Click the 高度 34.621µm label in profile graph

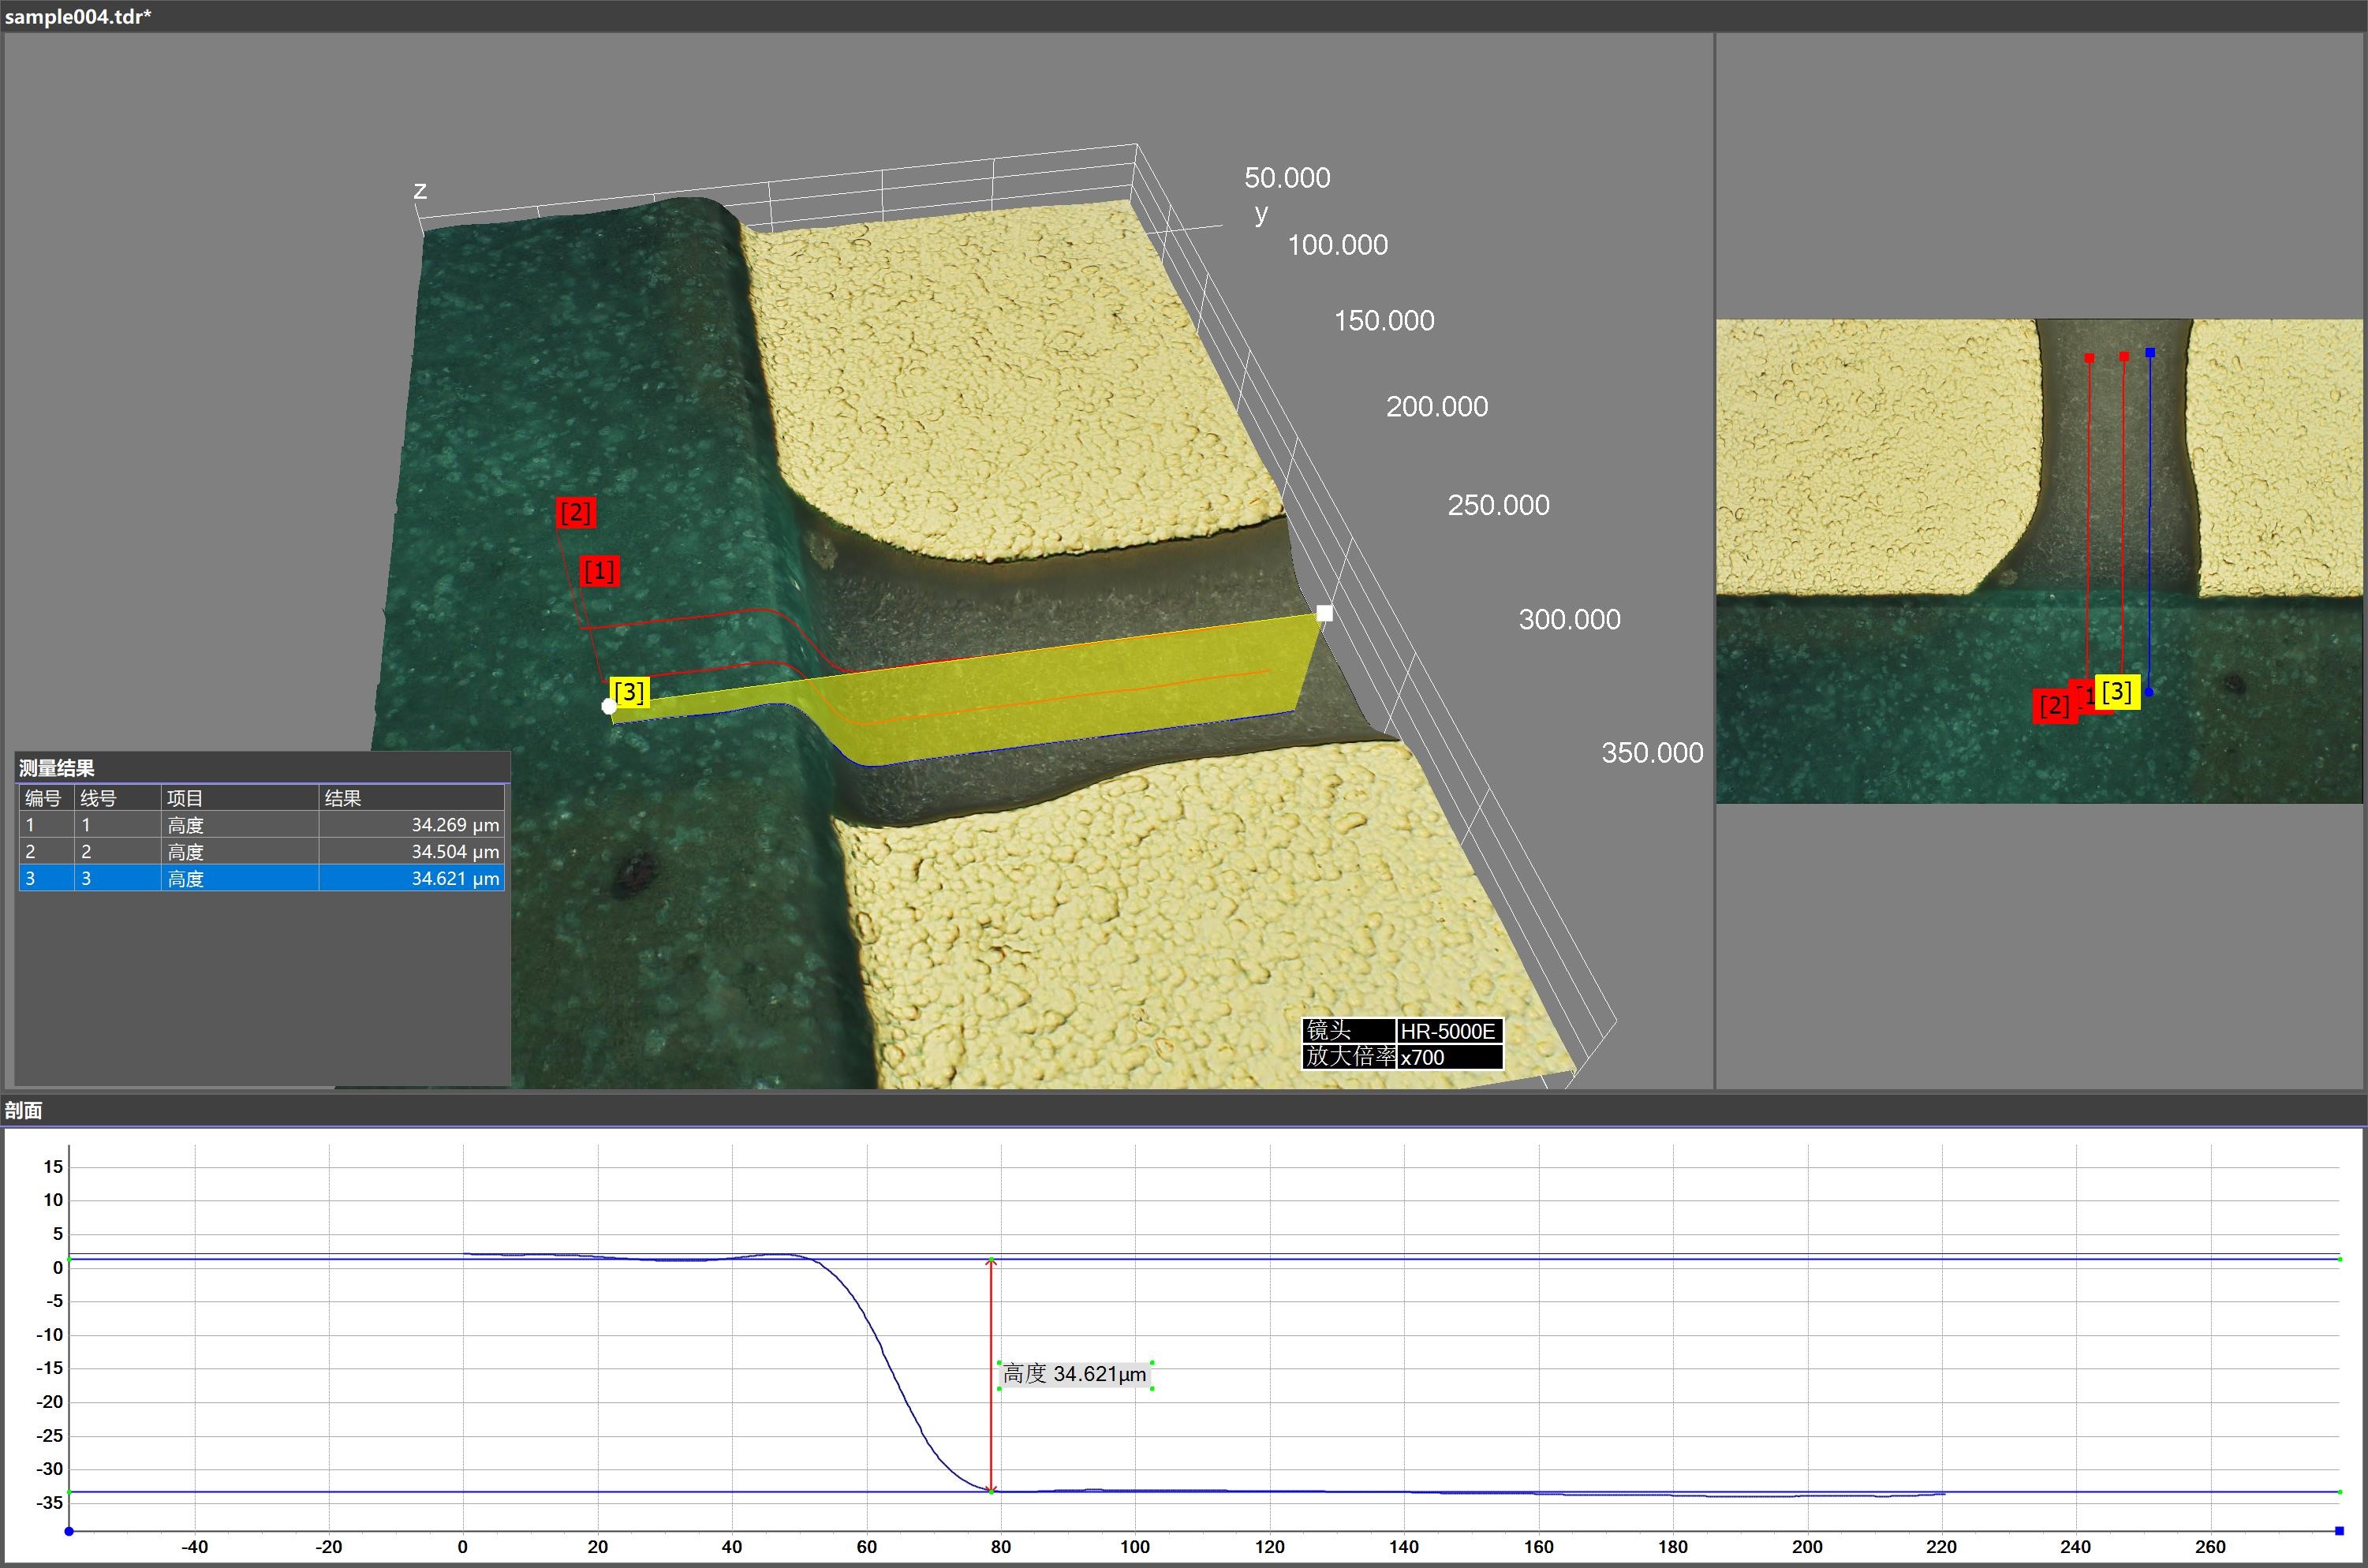tap(1075, 1375)
